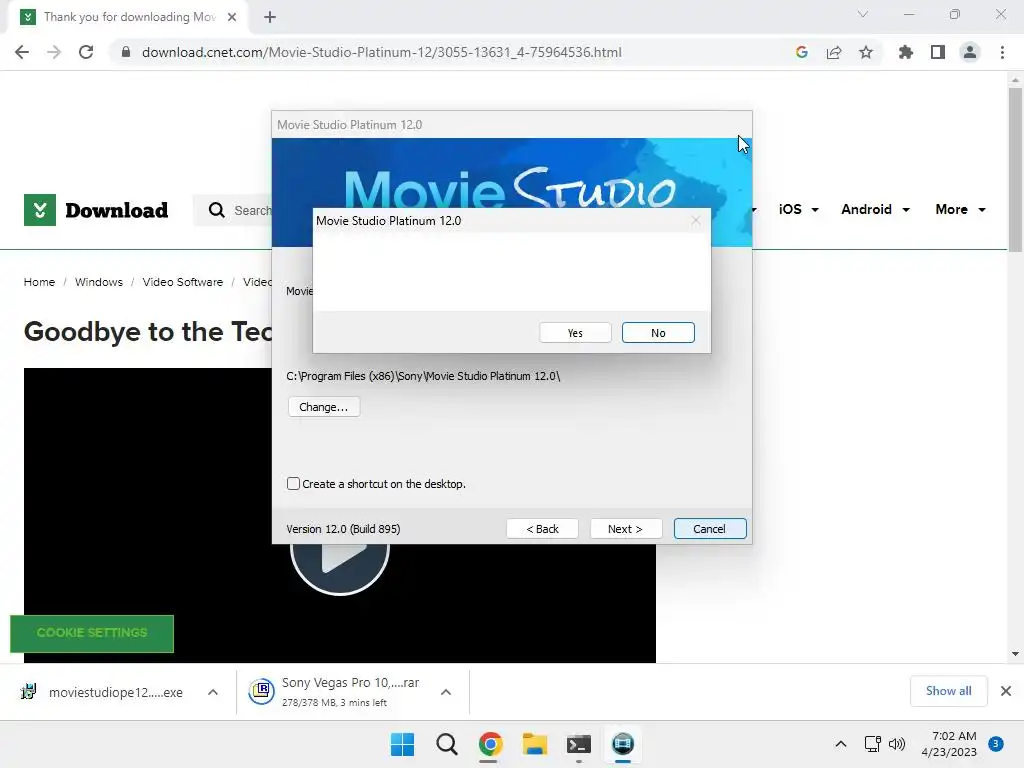The width and height of the screenshot is (1024, 768).
Task: Show hidden system tray icons
Action: (x=841, y=744)
